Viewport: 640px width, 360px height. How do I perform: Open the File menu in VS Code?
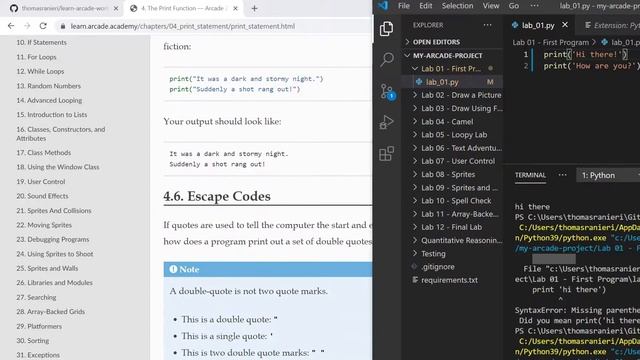click(x=404, y=5)
